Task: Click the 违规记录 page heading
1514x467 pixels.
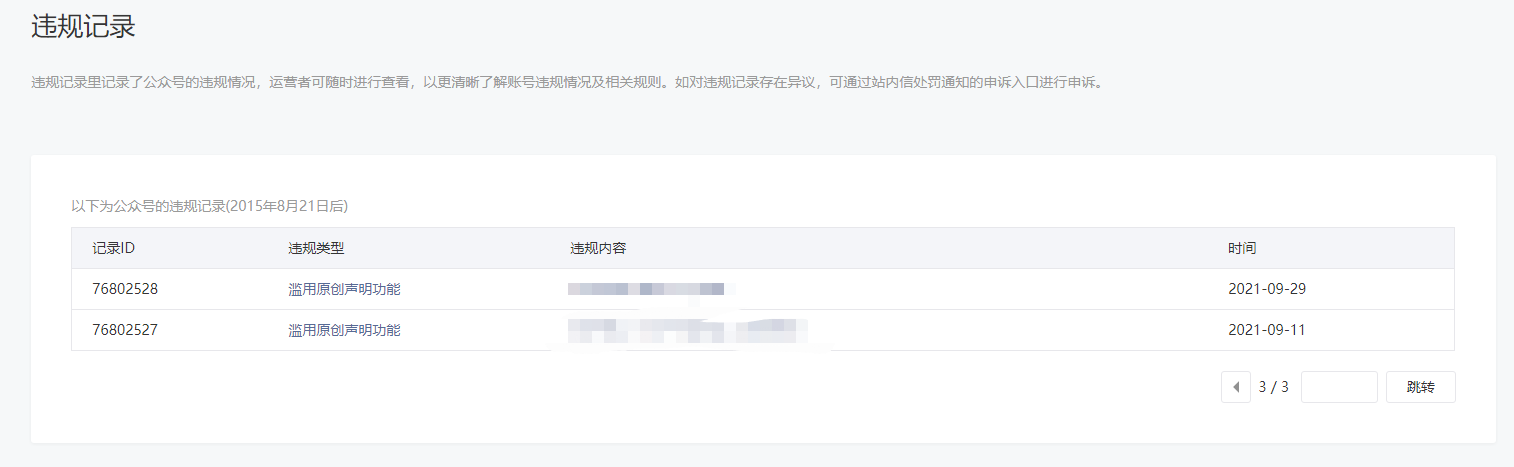Action: click(x=83, y=27)
